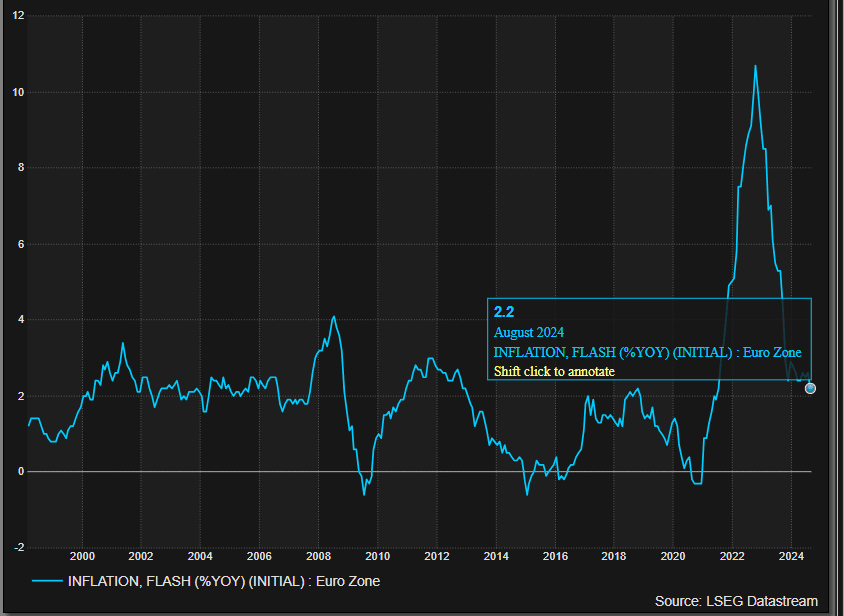
Task: Click the Shift click to annotate hint
Action: (554, 371)
